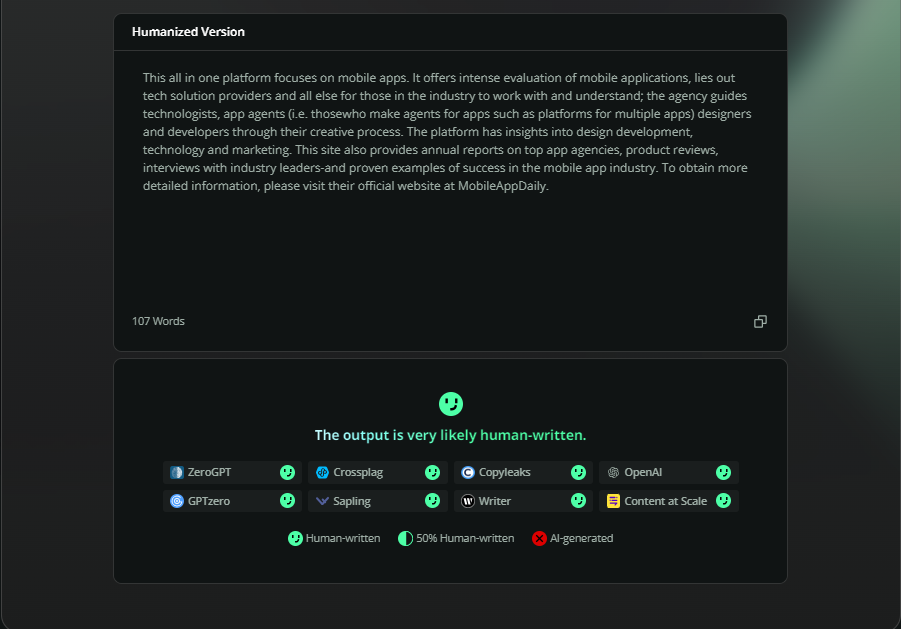Click the OpenAI logo icon

tap(613, 472)
